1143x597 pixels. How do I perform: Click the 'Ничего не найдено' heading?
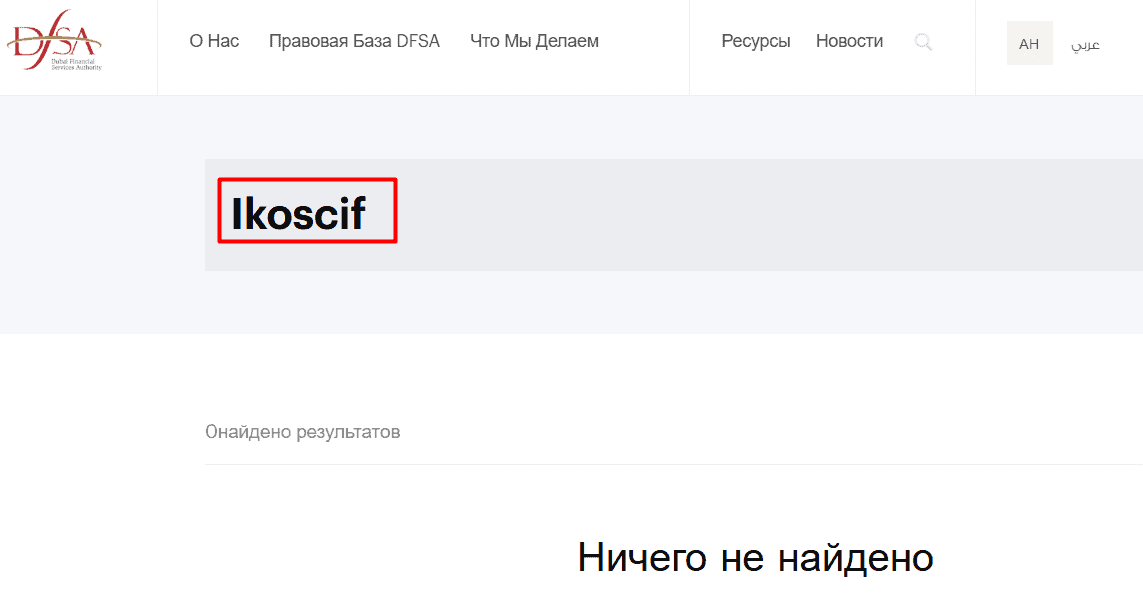755,556
